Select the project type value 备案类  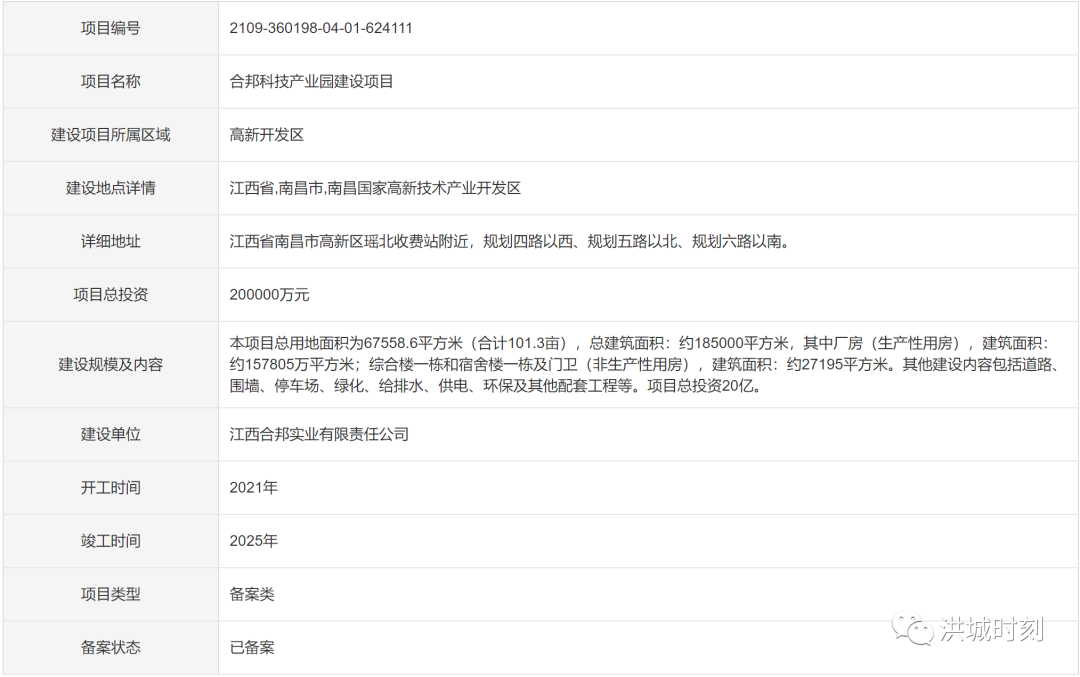(252, 594)
